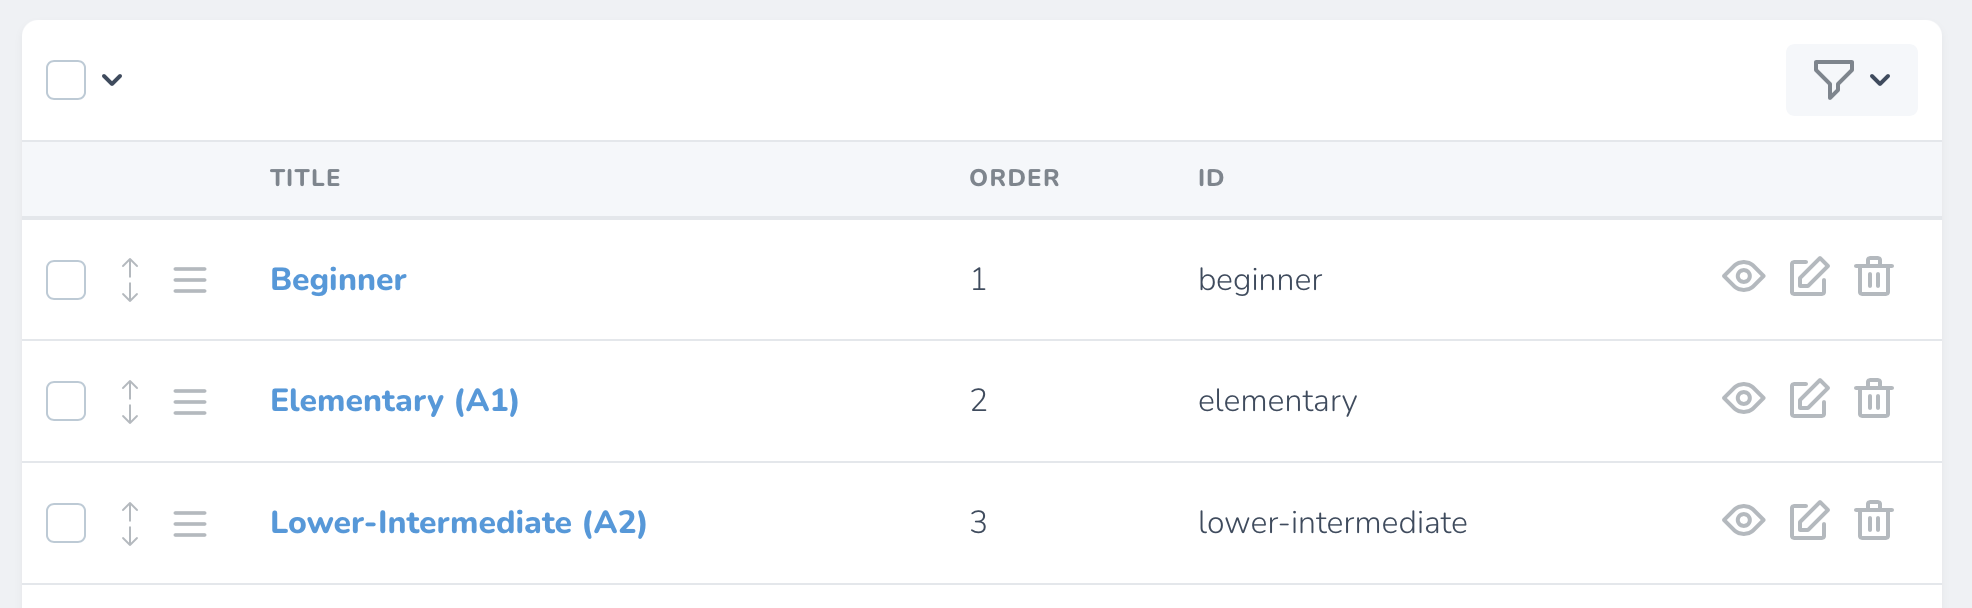
Task: Open the filter dropdown
Action: [x=1851, y=80]
